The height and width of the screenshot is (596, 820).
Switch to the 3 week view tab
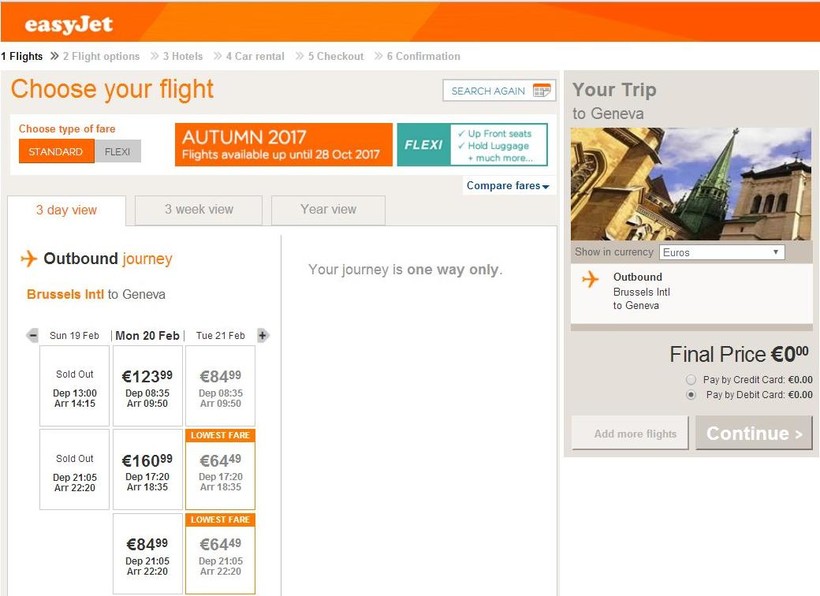tap(198, 210)
